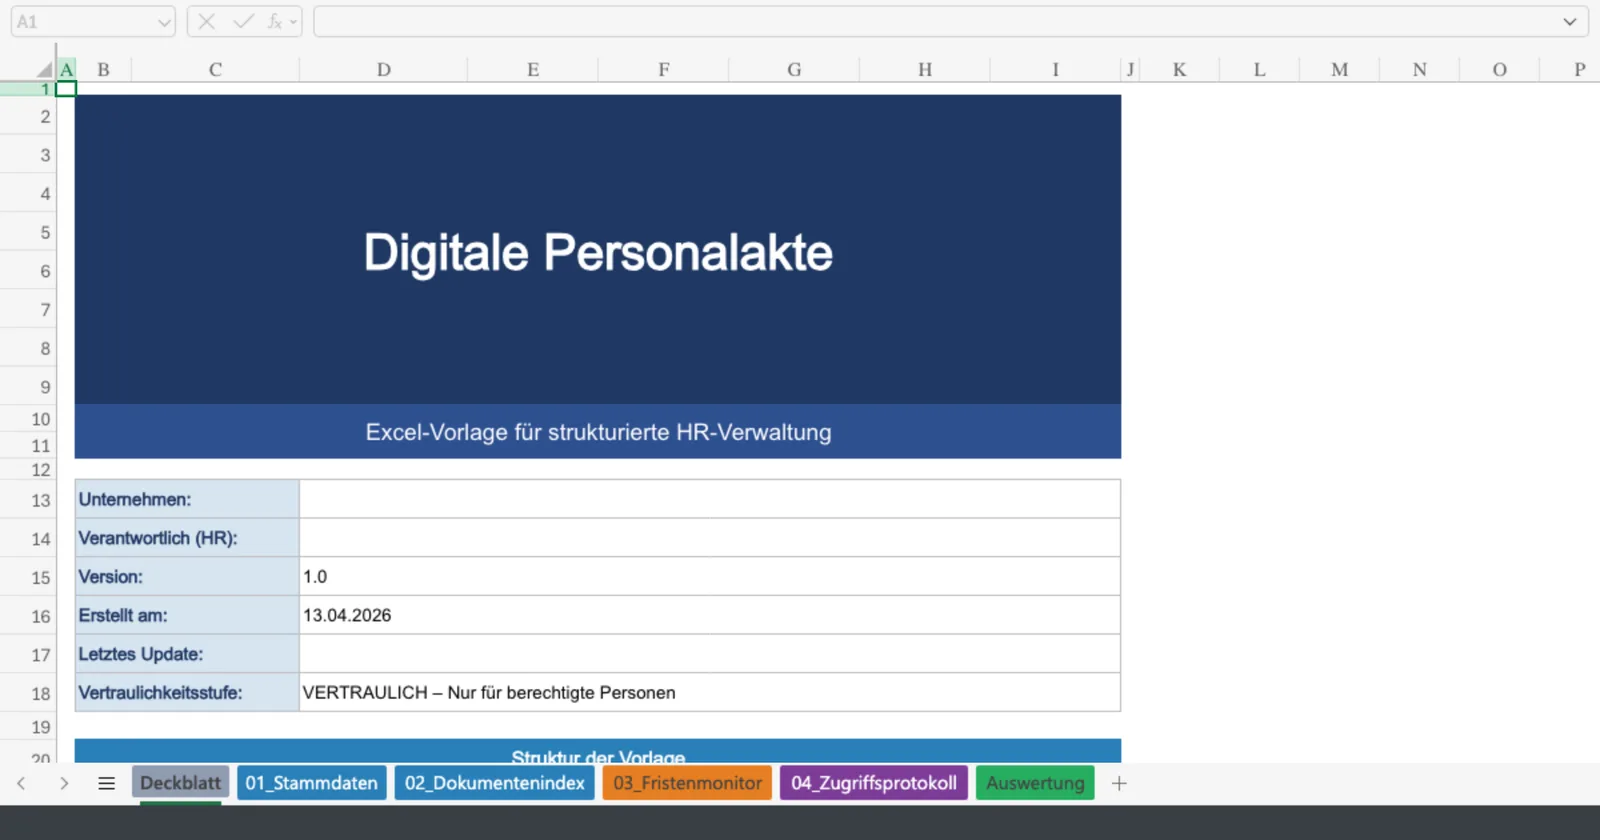Select column E header

point(533,69)
